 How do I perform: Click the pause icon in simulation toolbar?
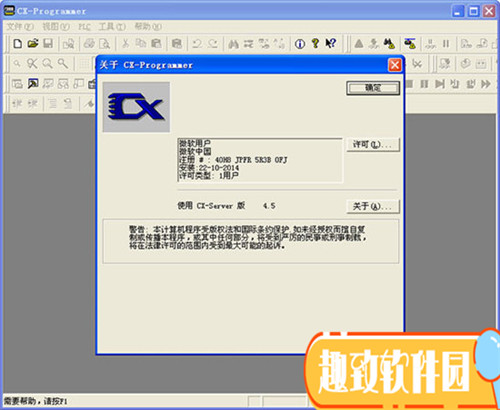[x=424, y=84]
